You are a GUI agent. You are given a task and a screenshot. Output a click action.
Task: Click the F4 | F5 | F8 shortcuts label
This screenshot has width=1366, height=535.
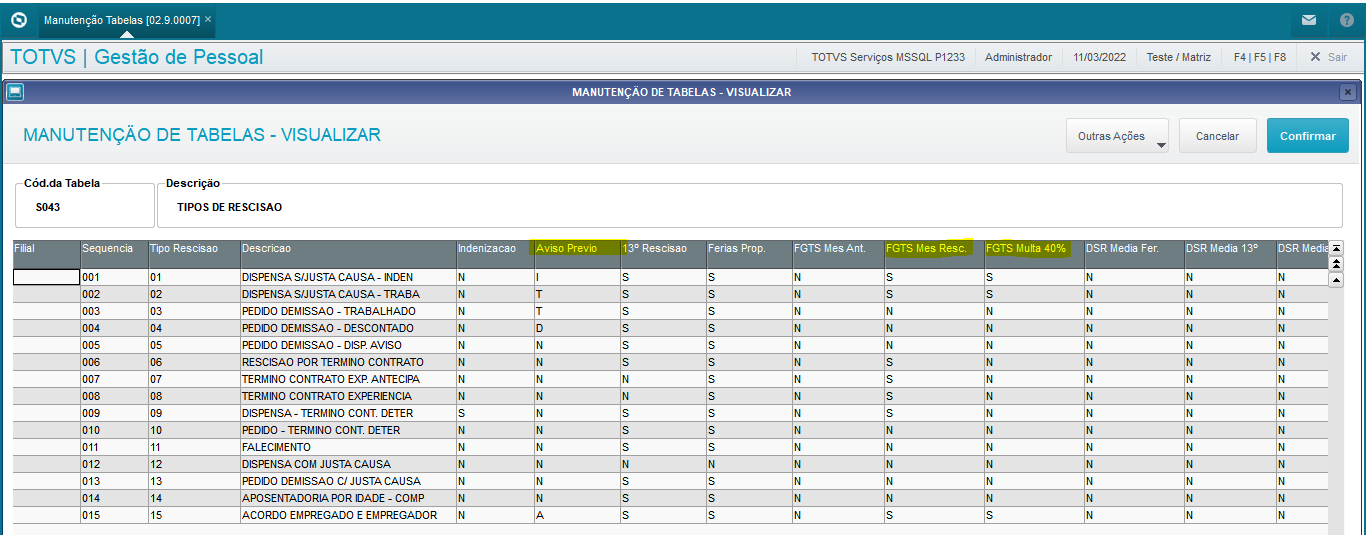point(1260,57)
